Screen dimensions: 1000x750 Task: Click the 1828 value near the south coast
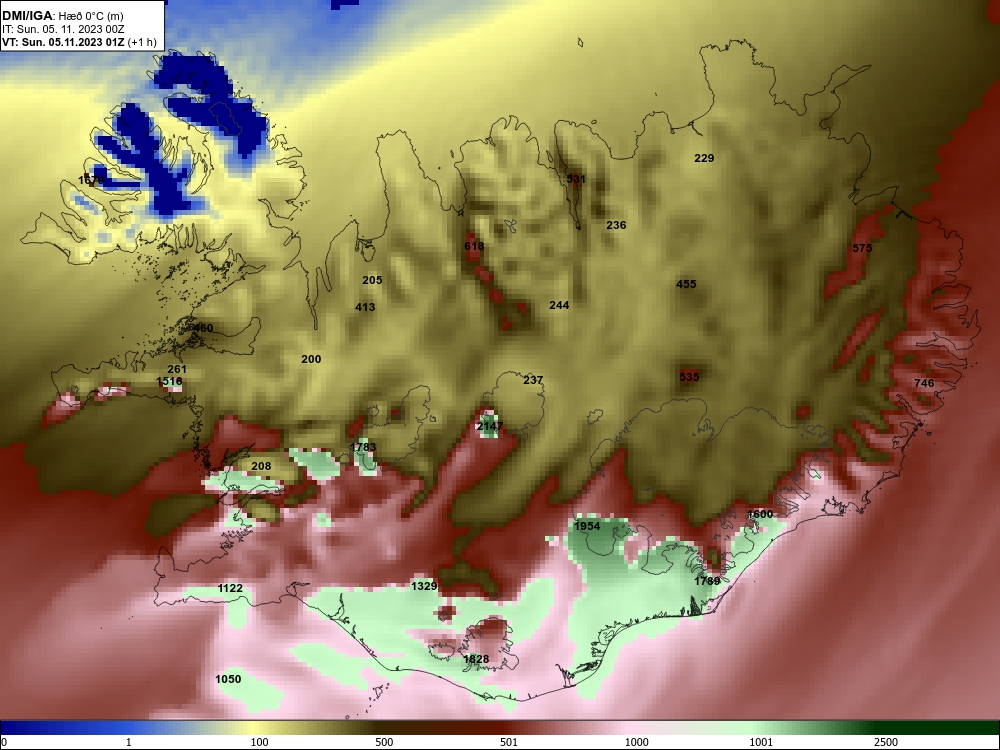click(x=476, y=659)
